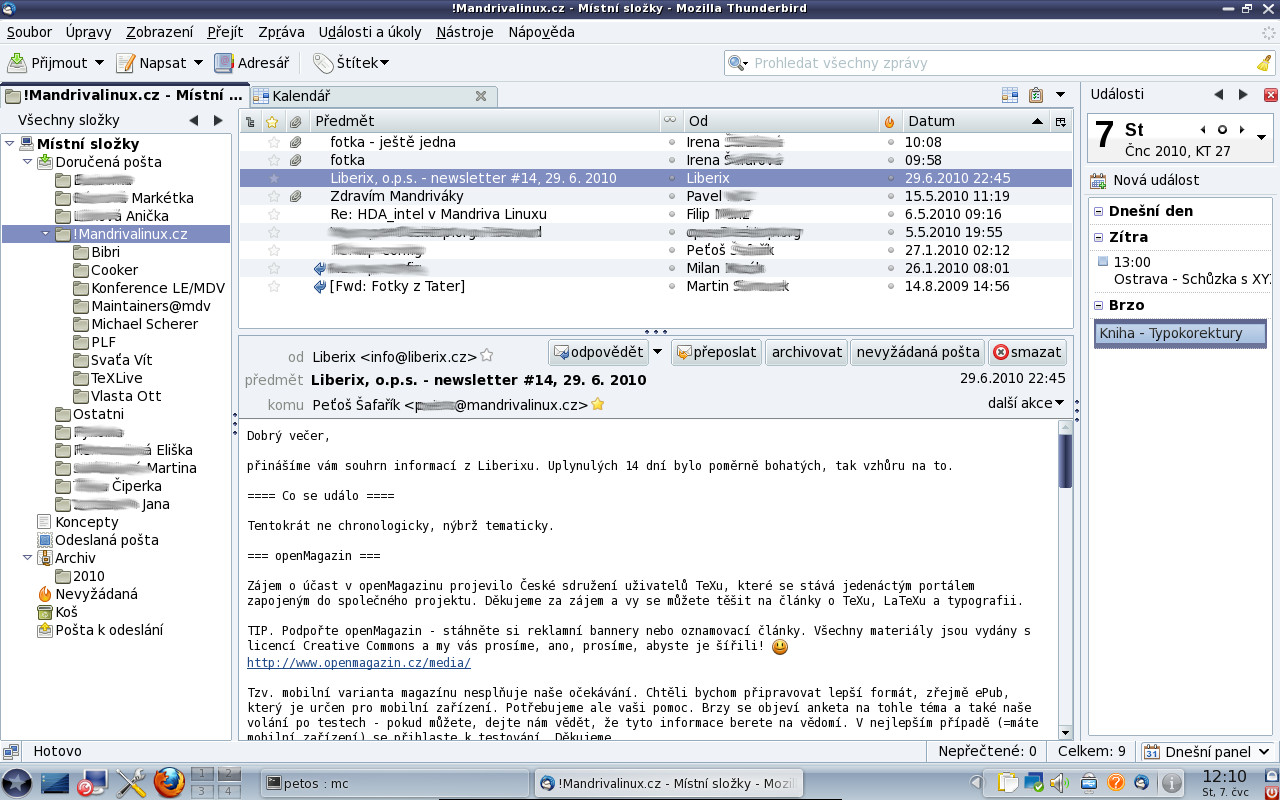Image resolution: width=1280 pixels, height=800 pixels.
Task: Toggle the star on 'Zdravím Mandriváky' message
Action: (274, 196)
